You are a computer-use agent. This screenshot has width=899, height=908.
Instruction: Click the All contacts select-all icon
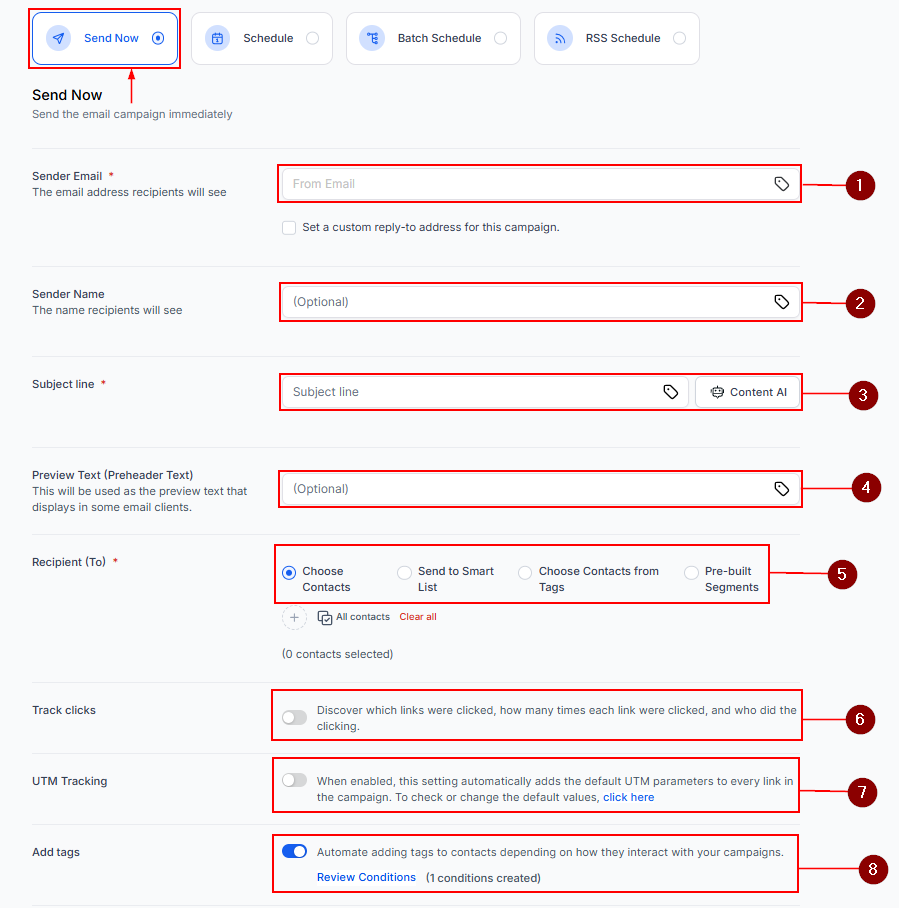coord(325,618)
